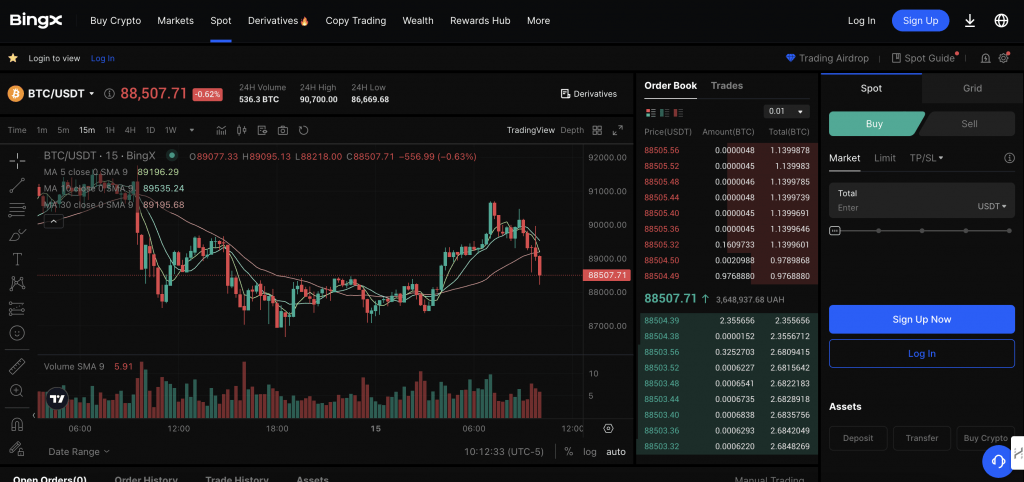Toggle lock all drawing tools

(x=18, y=449)
